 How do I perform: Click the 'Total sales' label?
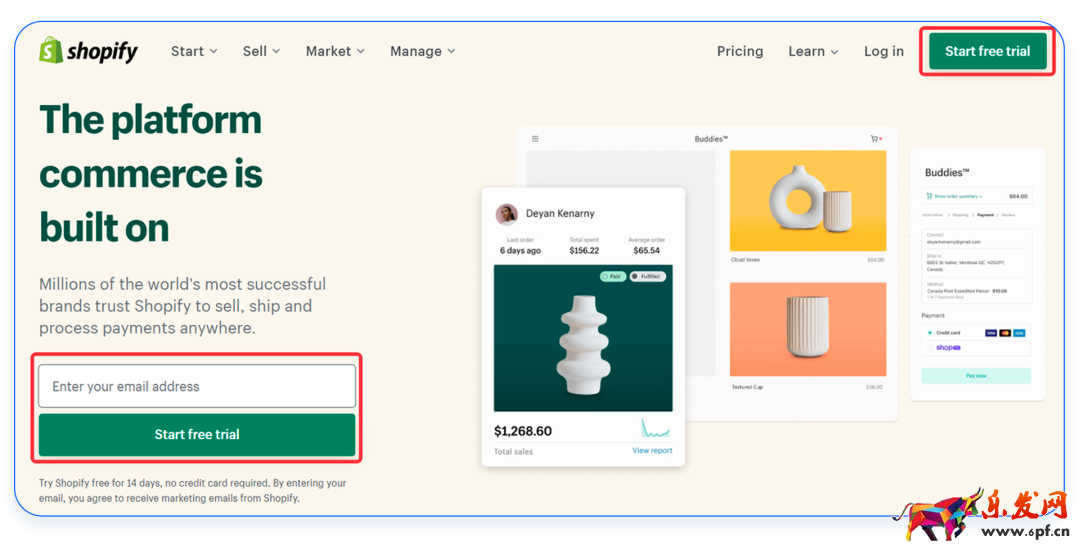click(513, 451)
